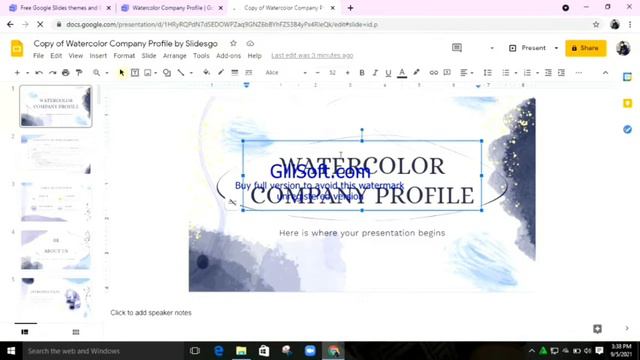Click the Numbered list icon
This screenshot has width=640, height=360.
527,73
